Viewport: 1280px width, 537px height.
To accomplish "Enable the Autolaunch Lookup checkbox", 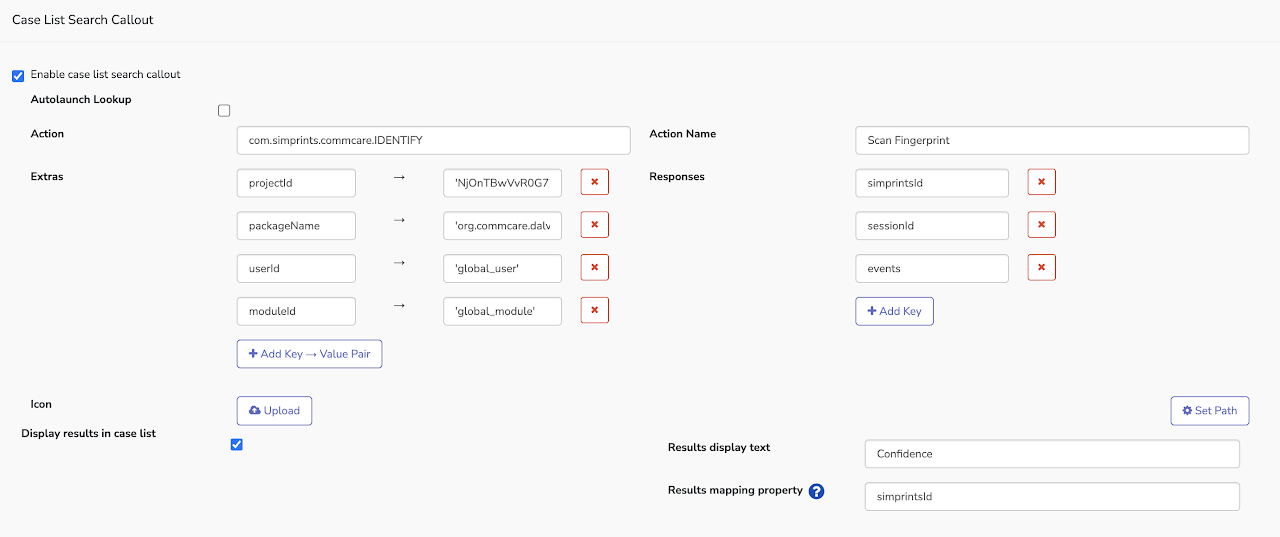I will [224, 111].
